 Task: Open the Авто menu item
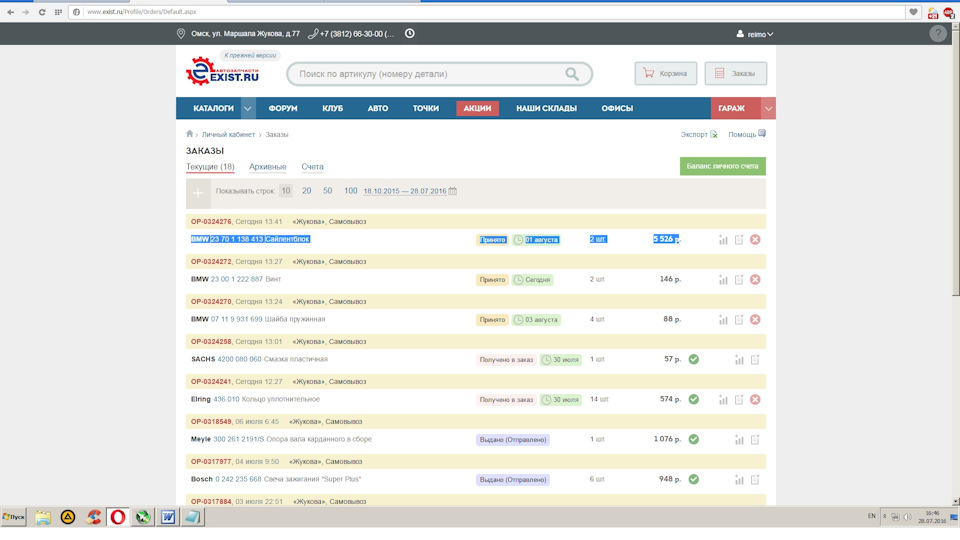click(378, 108)
